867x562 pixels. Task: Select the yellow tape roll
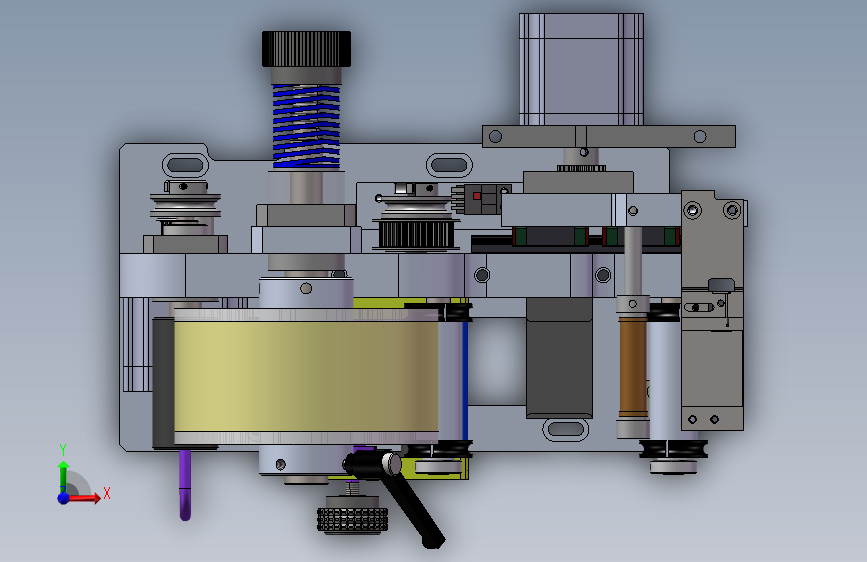tap(306, 376)
